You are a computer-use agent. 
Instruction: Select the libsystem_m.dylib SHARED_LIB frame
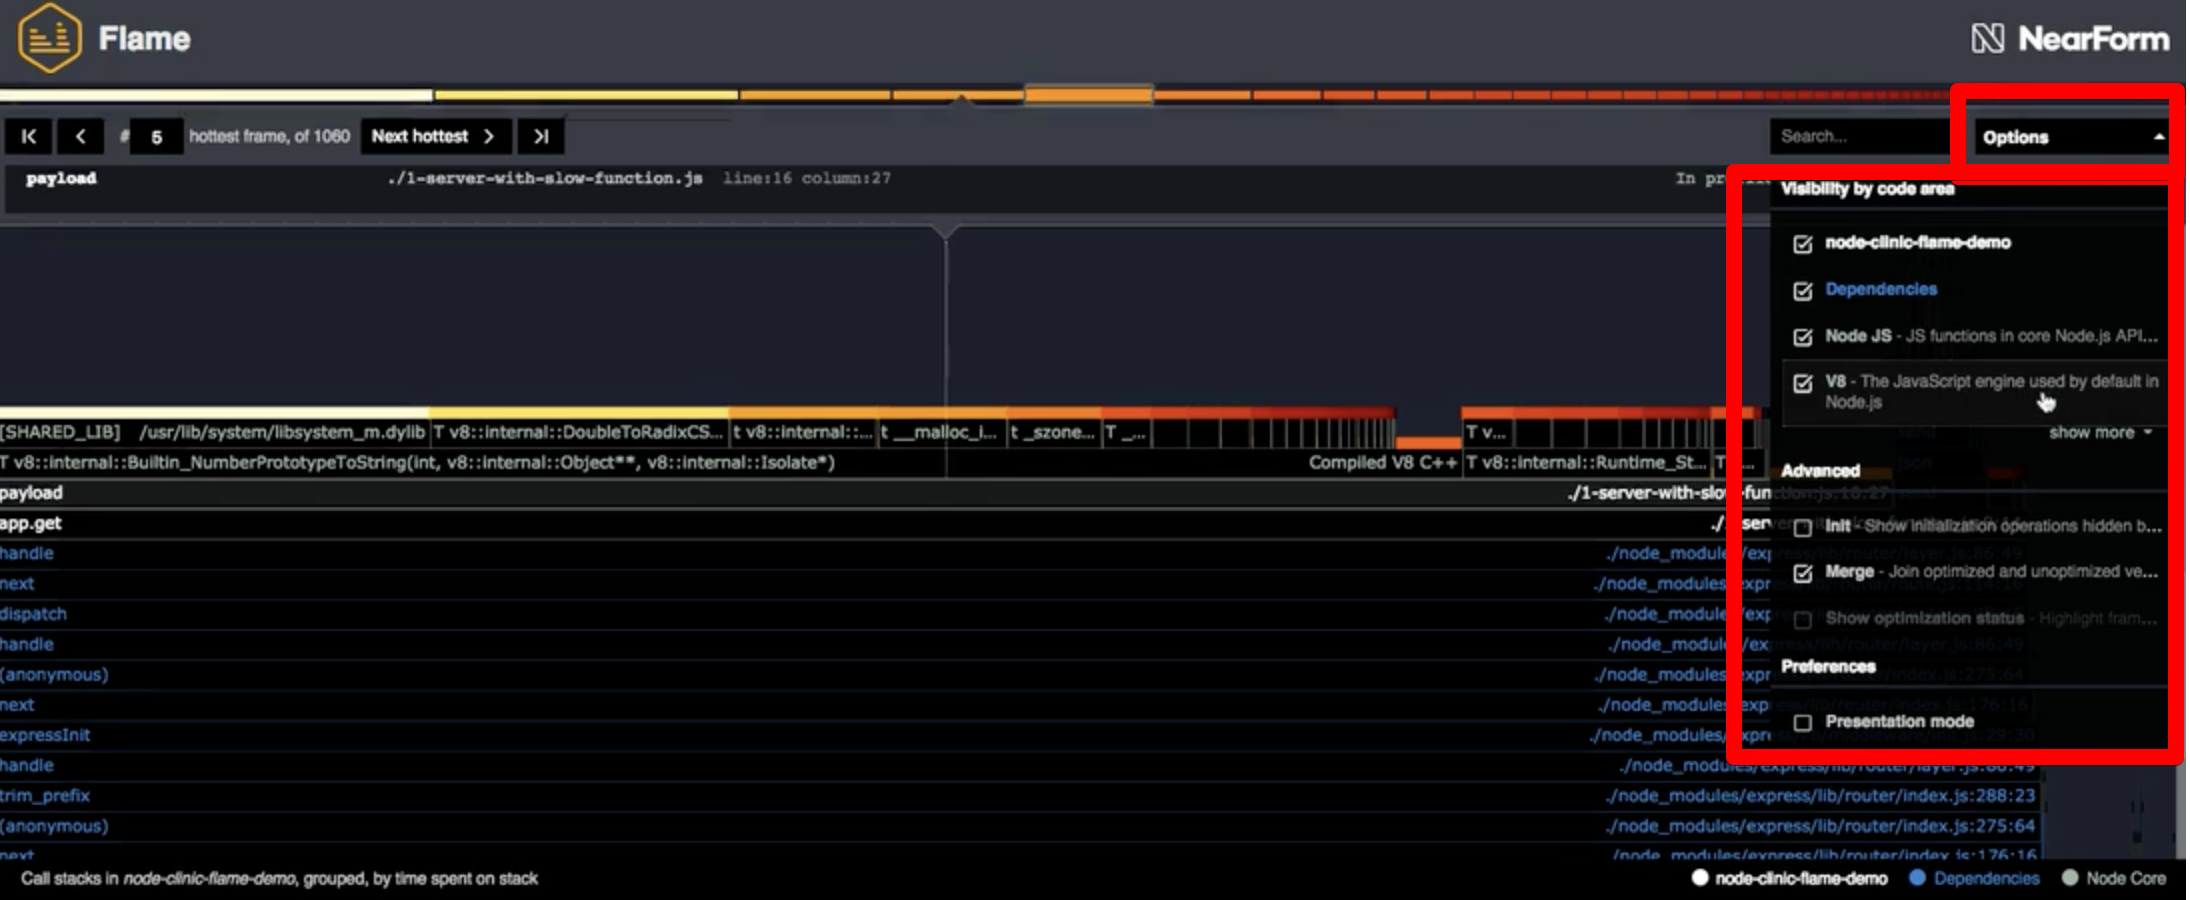[x=214, y=432]
